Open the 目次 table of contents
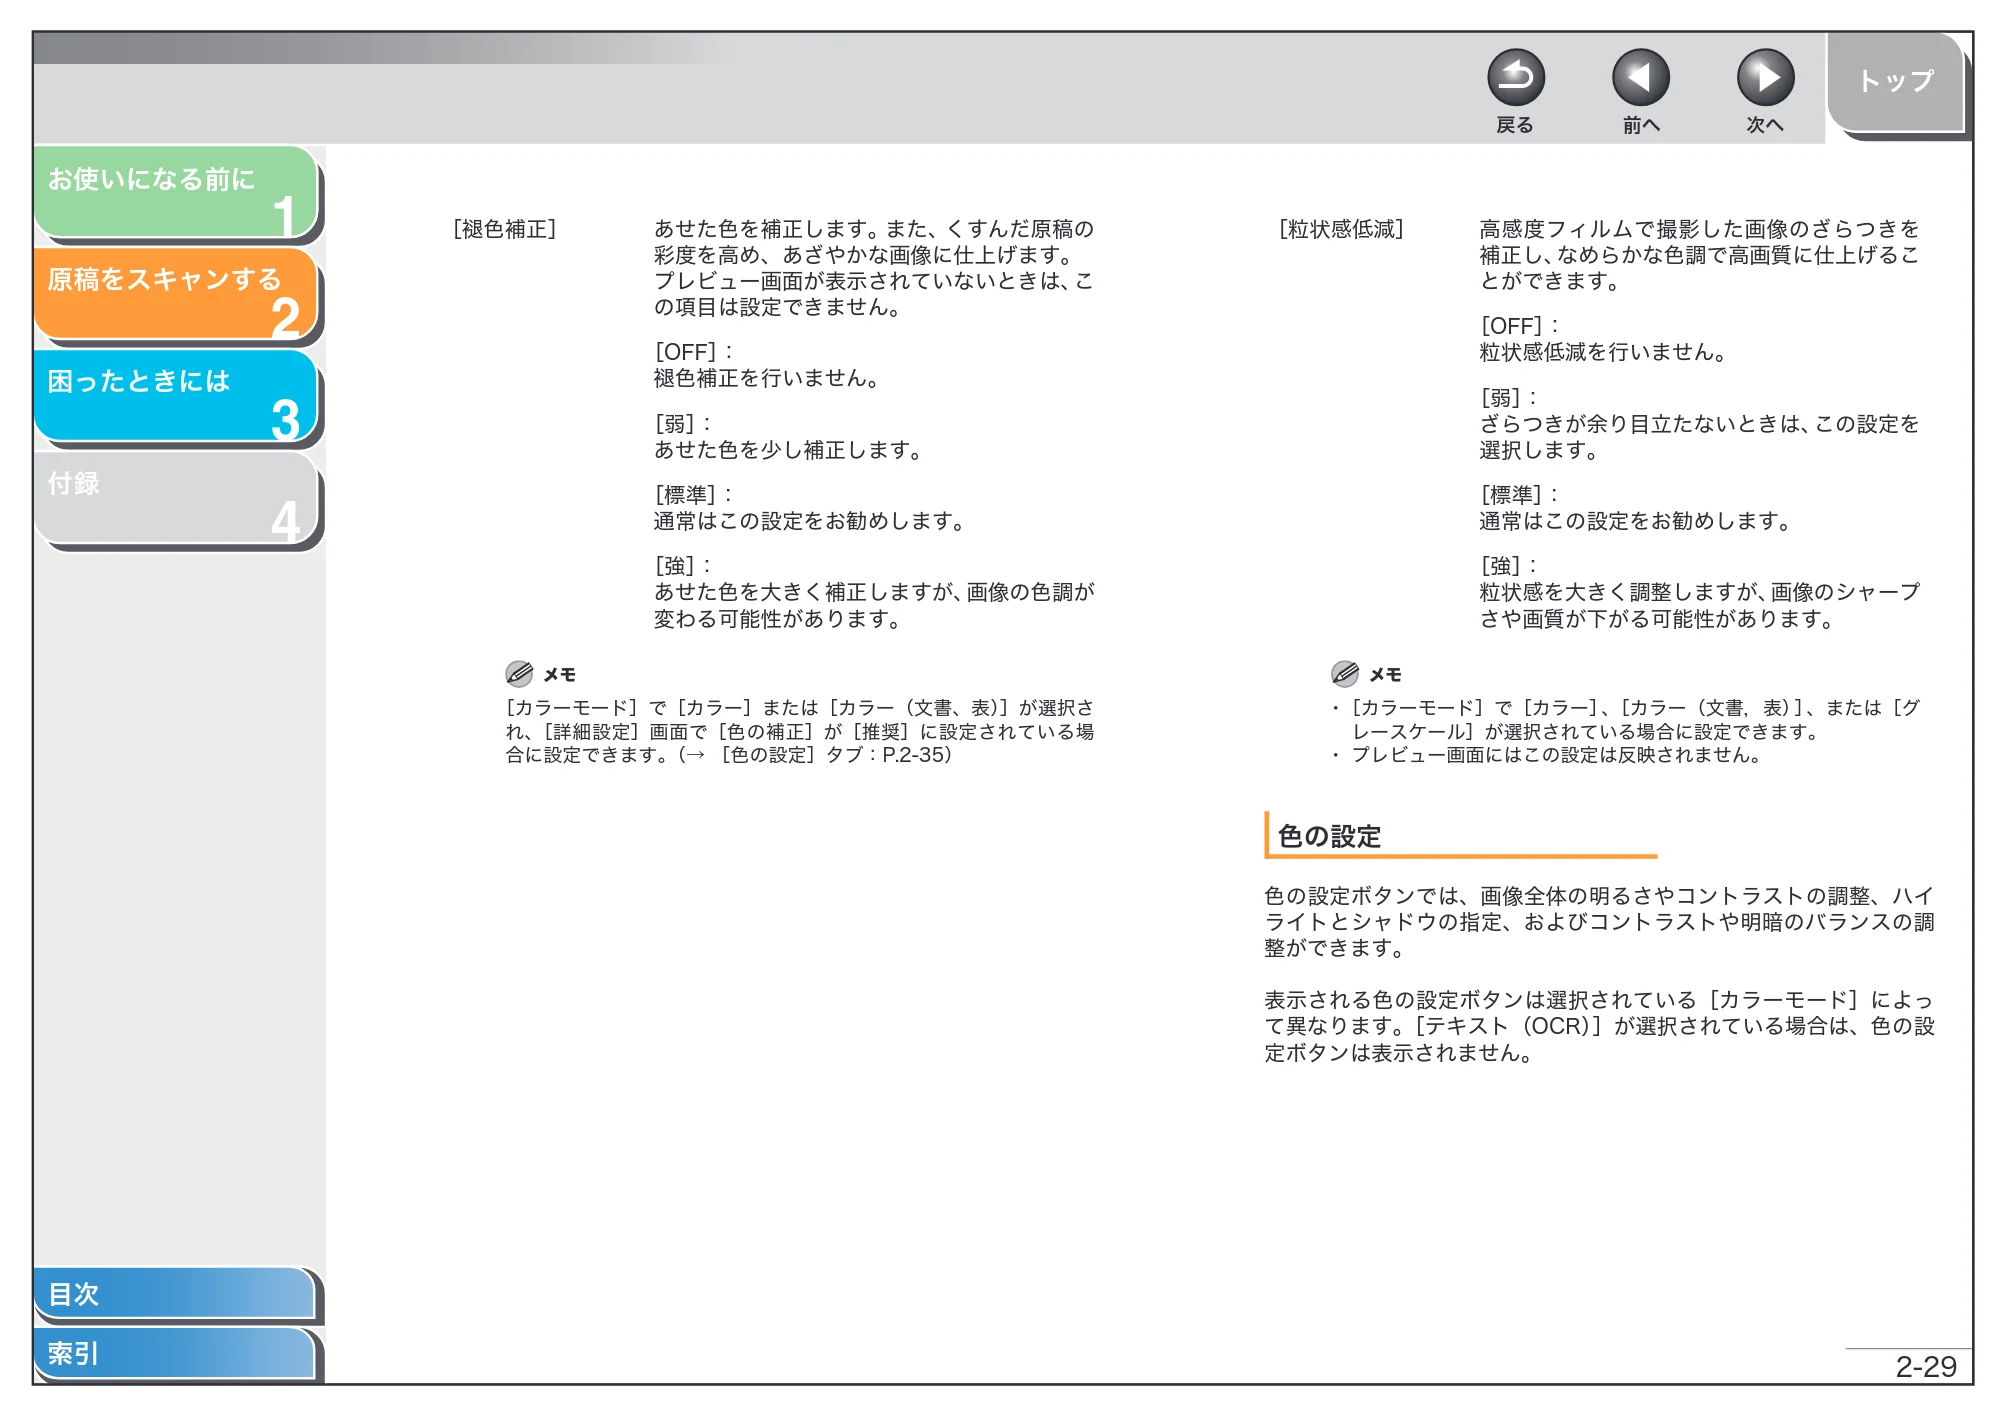Screen dimensions: 2000x1415 pyautogui.click(x=175, y=1293)
